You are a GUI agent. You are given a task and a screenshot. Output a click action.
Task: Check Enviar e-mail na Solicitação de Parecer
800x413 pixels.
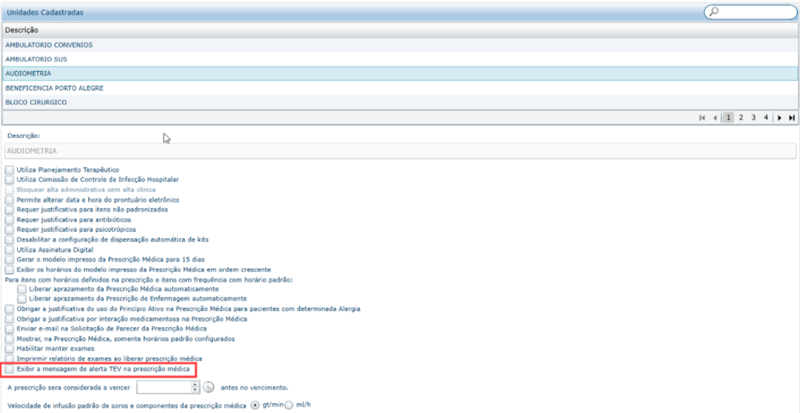click(x=10, y=329)
